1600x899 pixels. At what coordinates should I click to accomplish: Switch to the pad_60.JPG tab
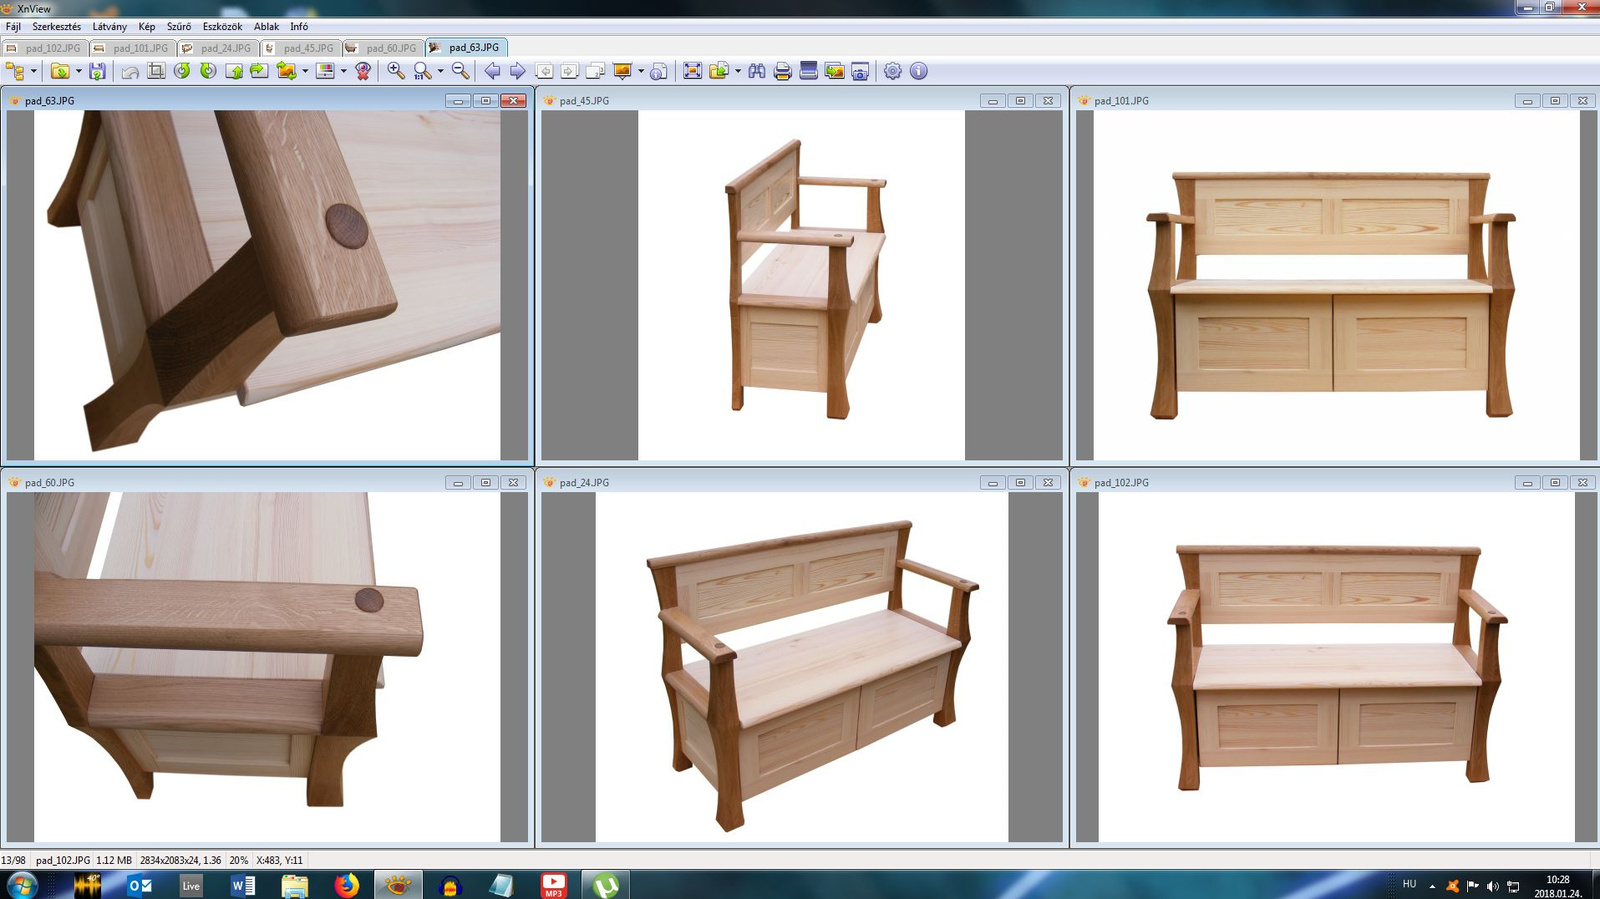pyautogui.click(x=384, y=48)
